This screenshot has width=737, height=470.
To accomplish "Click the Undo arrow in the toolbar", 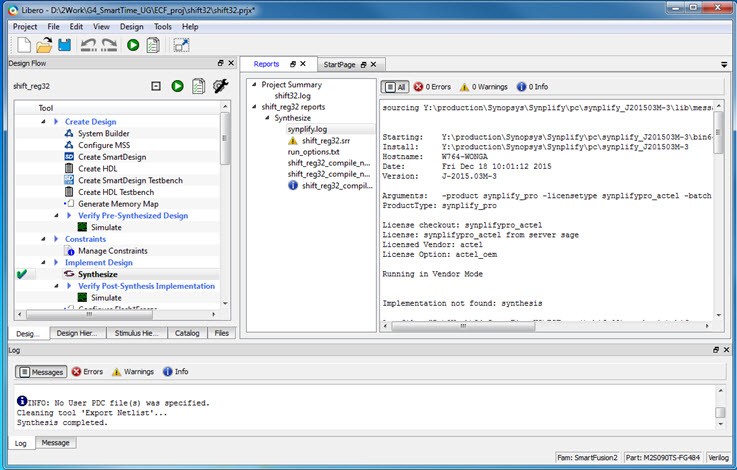I will click(87, 44).
